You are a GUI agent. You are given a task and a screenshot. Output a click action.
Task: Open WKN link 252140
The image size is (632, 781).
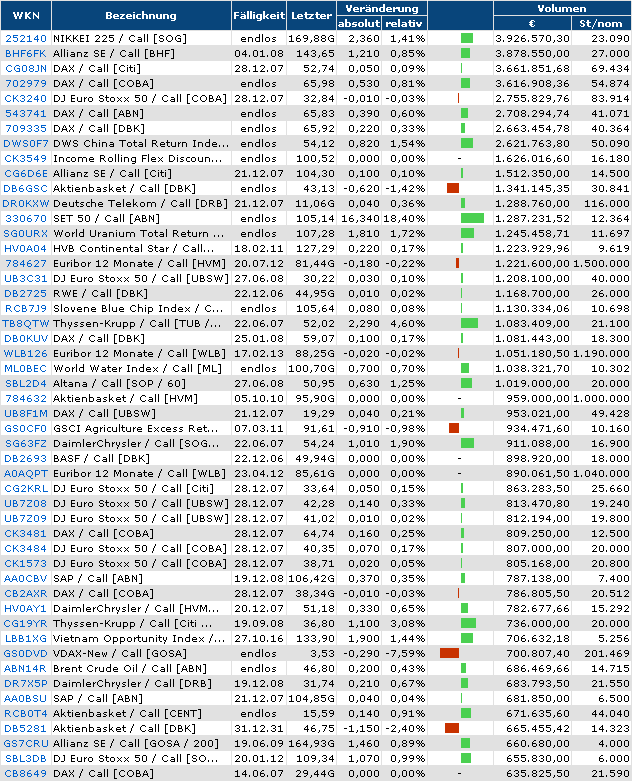pos(25,38)
